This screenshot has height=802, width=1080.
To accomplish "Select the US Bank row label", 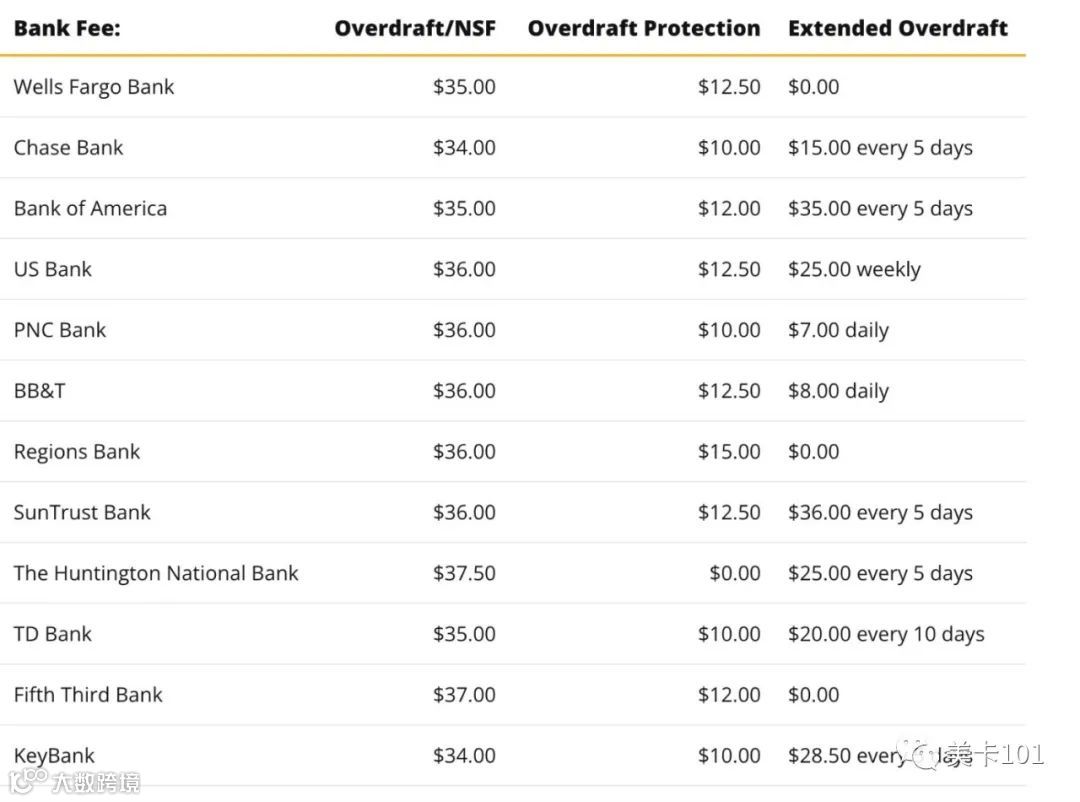I will (53, 270).
